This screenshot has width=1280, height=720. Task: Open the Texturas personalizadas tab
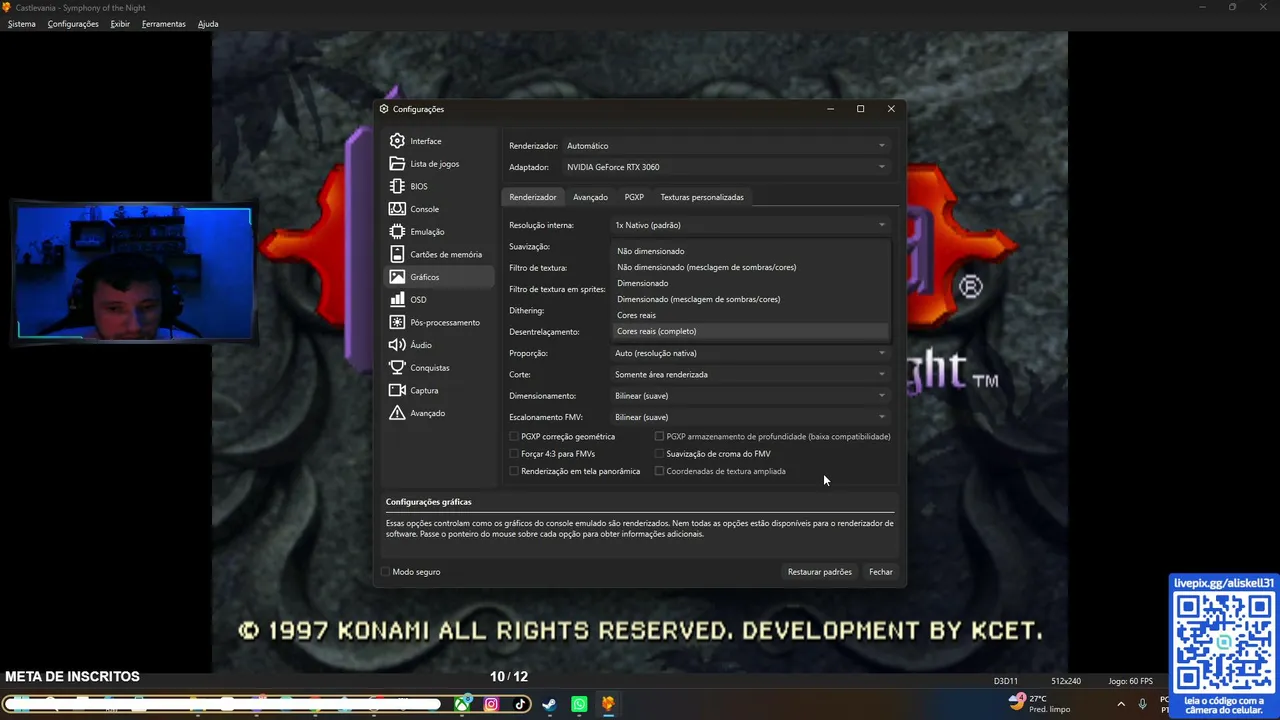[702, 197]
